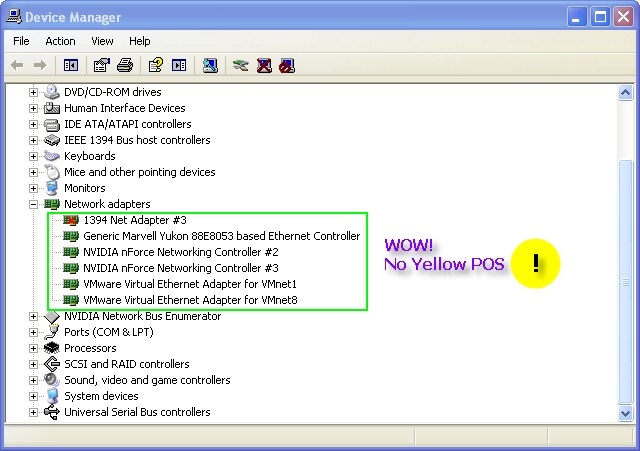Click the Print toolbar icon
The height and width of the screenshot is (451, 640).
pyautogui.click(x=125, y=65)
